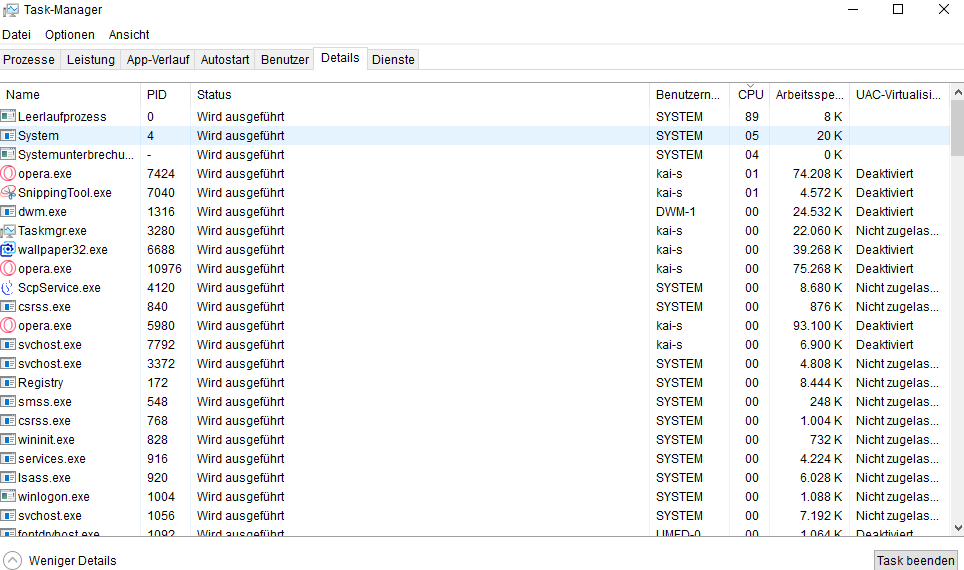Click the winlogon.exe process icon
Screen dimensions: 964x570
tap(8, 496)
